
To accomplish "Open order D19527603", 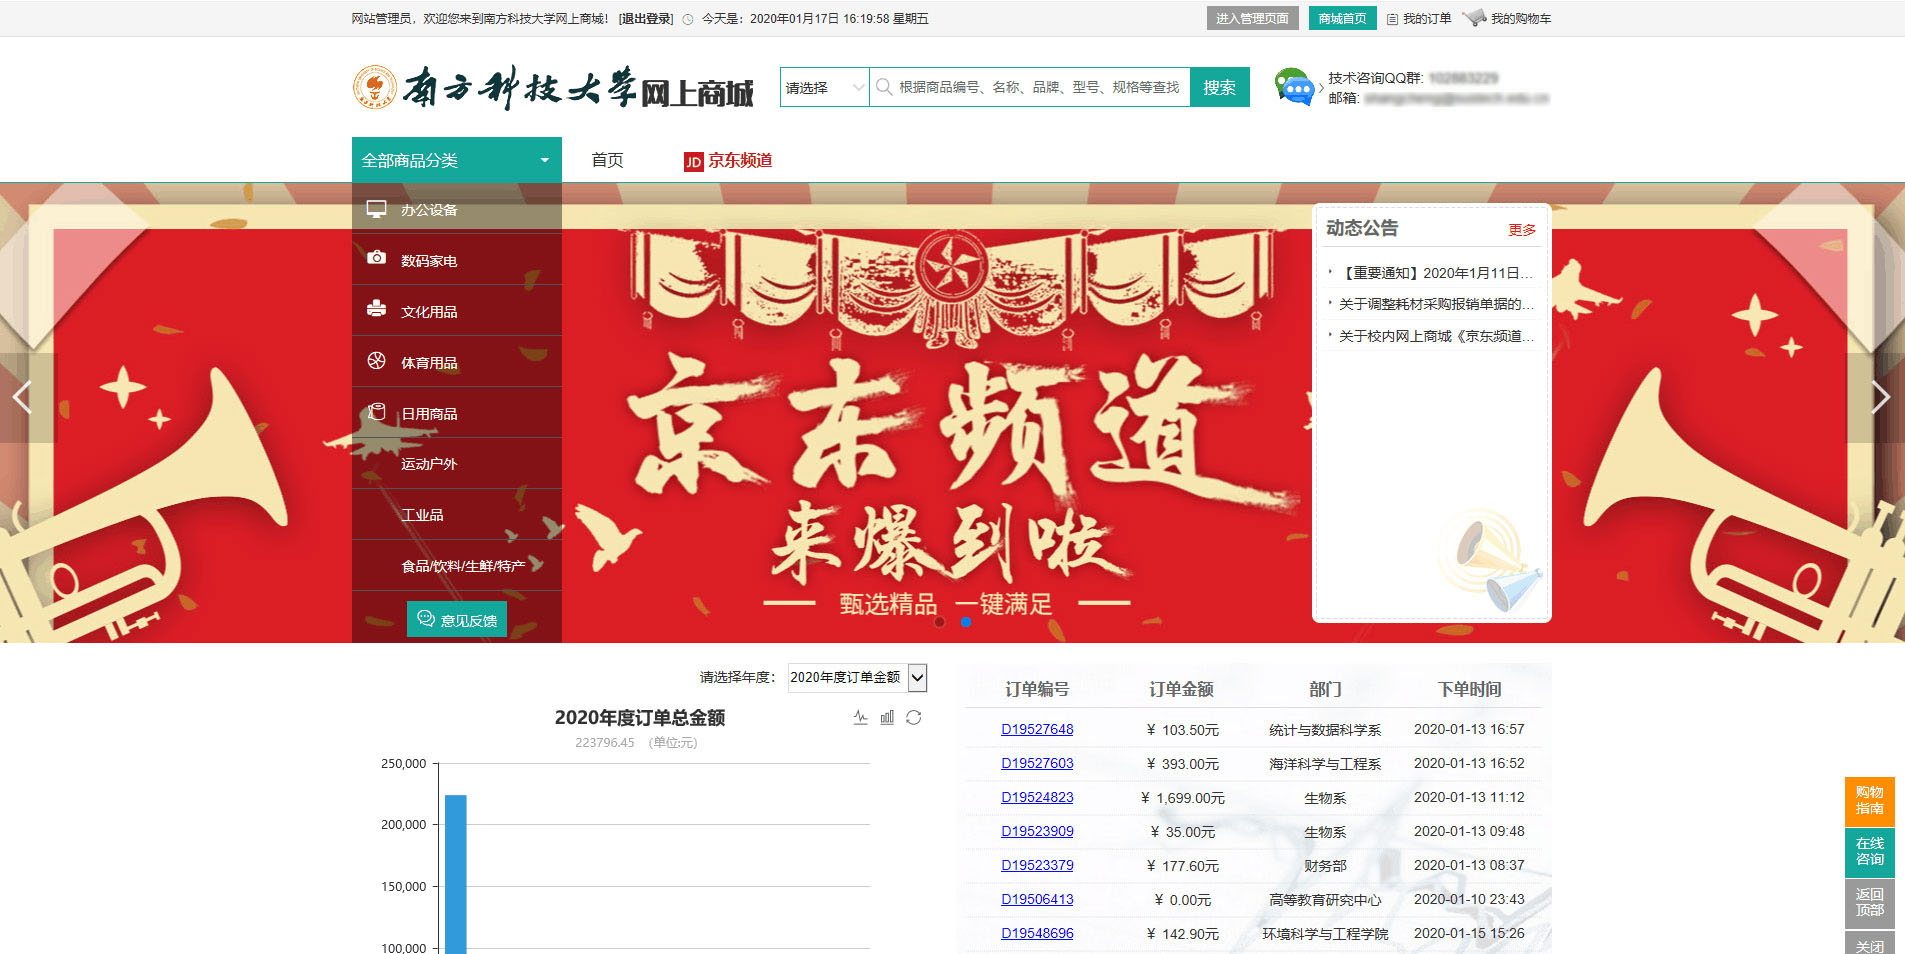I will (1037, 763).
